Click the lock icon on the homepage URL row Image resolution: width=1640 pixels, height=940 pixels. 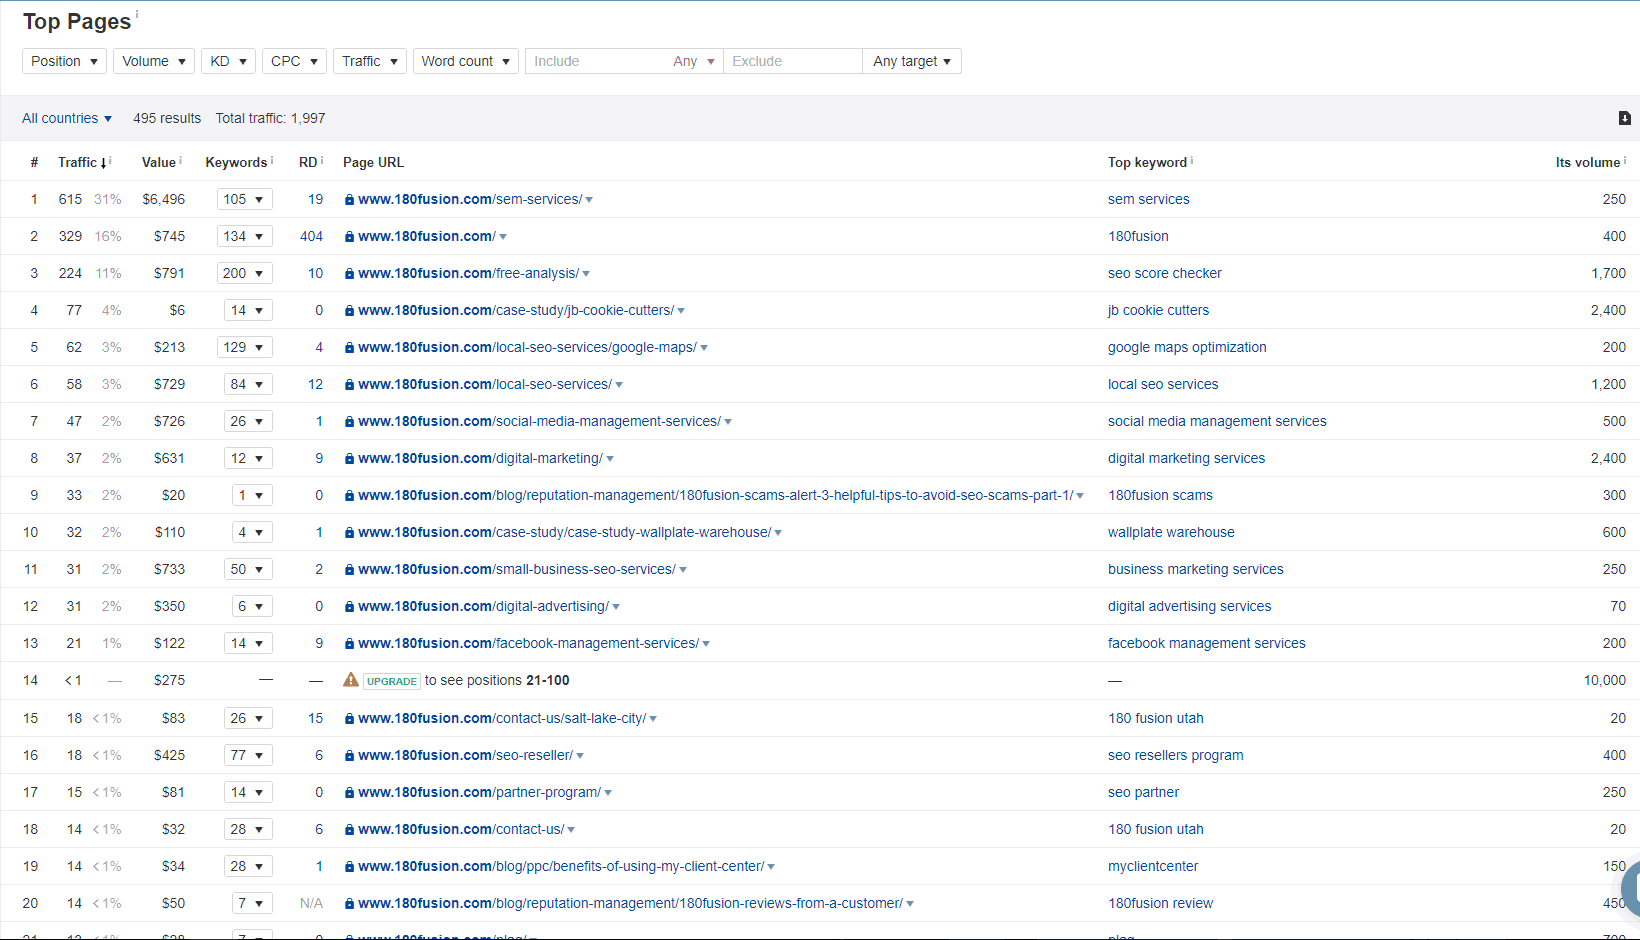click(348, 236)
